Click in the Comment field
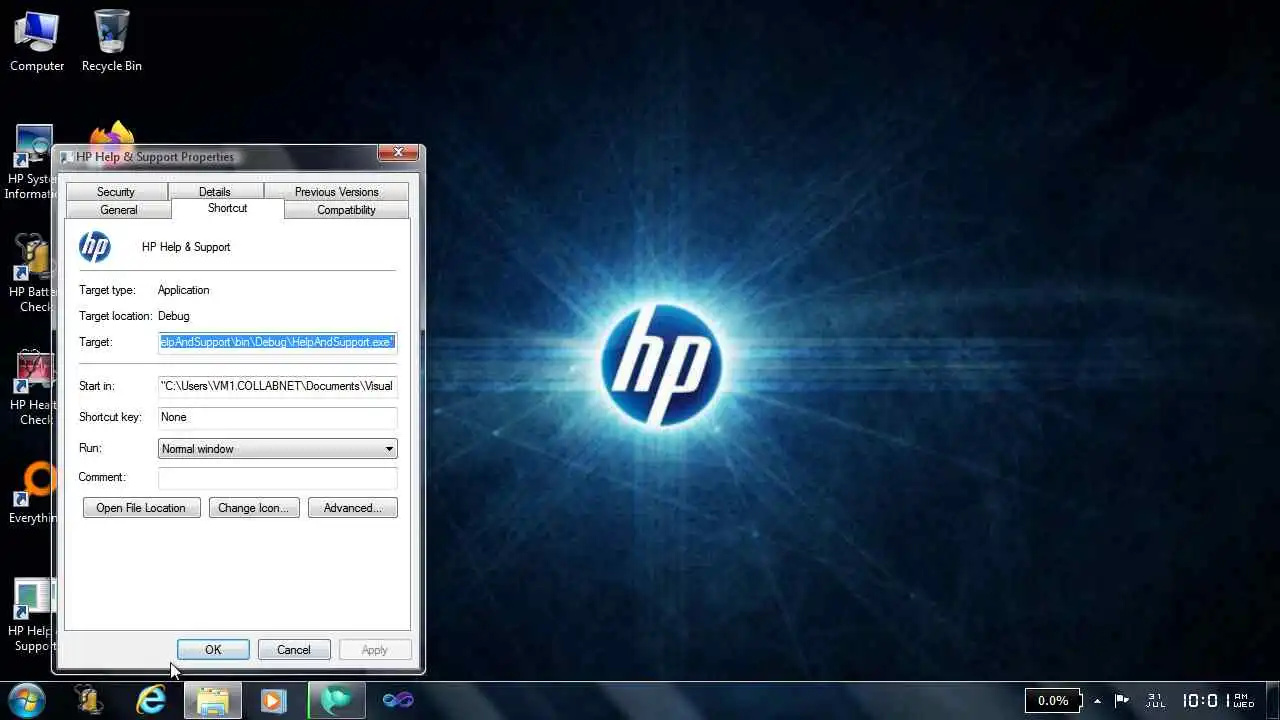 (278, 477)
